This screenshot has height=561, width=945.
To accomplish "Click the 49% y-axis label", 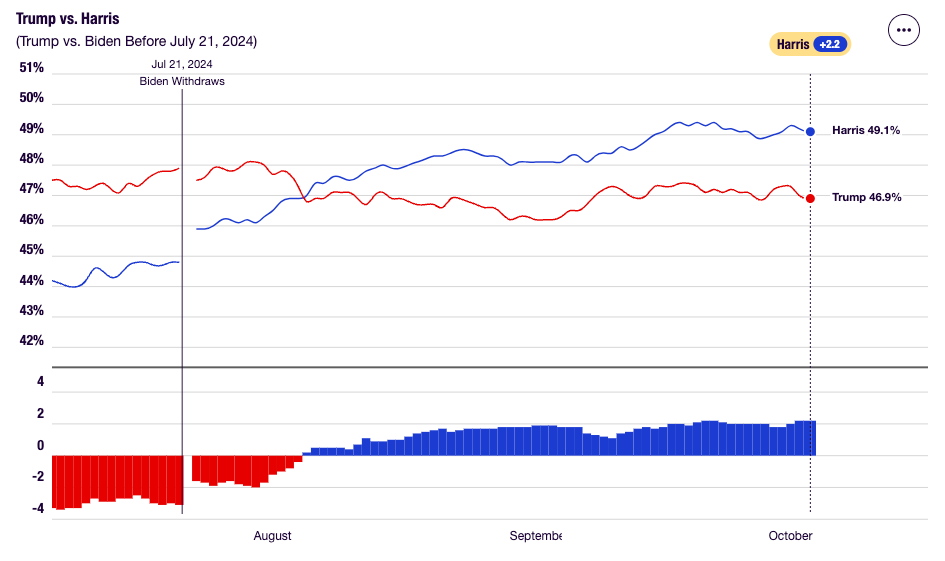I will (x=31, y=128).
